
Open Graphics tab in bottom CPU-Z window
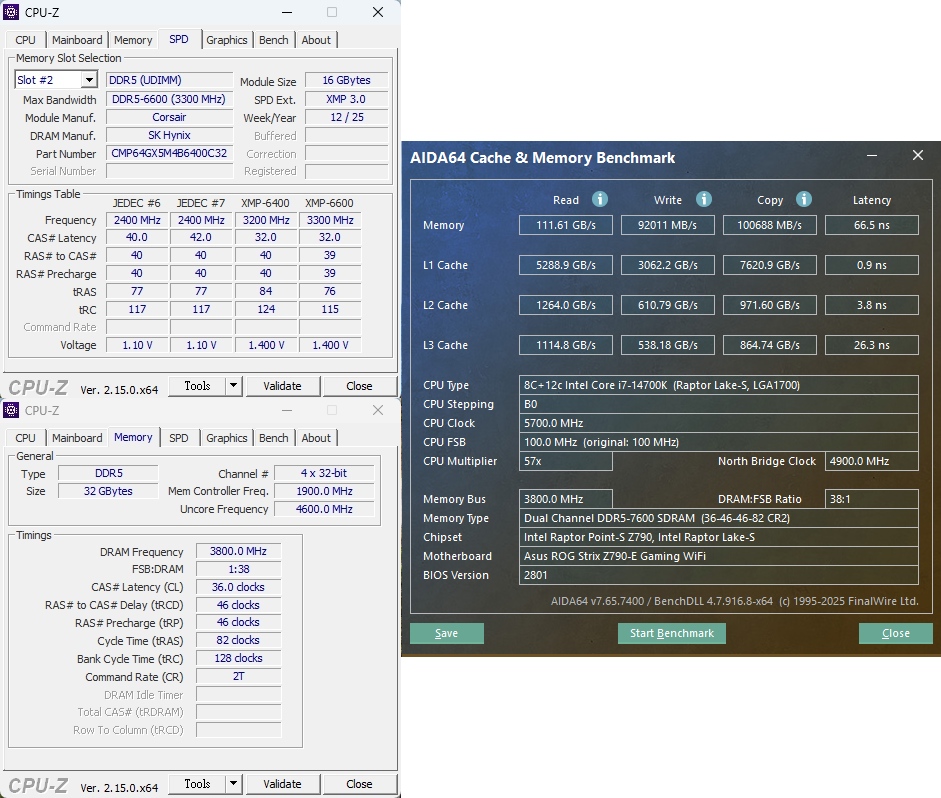coord(227,438)
